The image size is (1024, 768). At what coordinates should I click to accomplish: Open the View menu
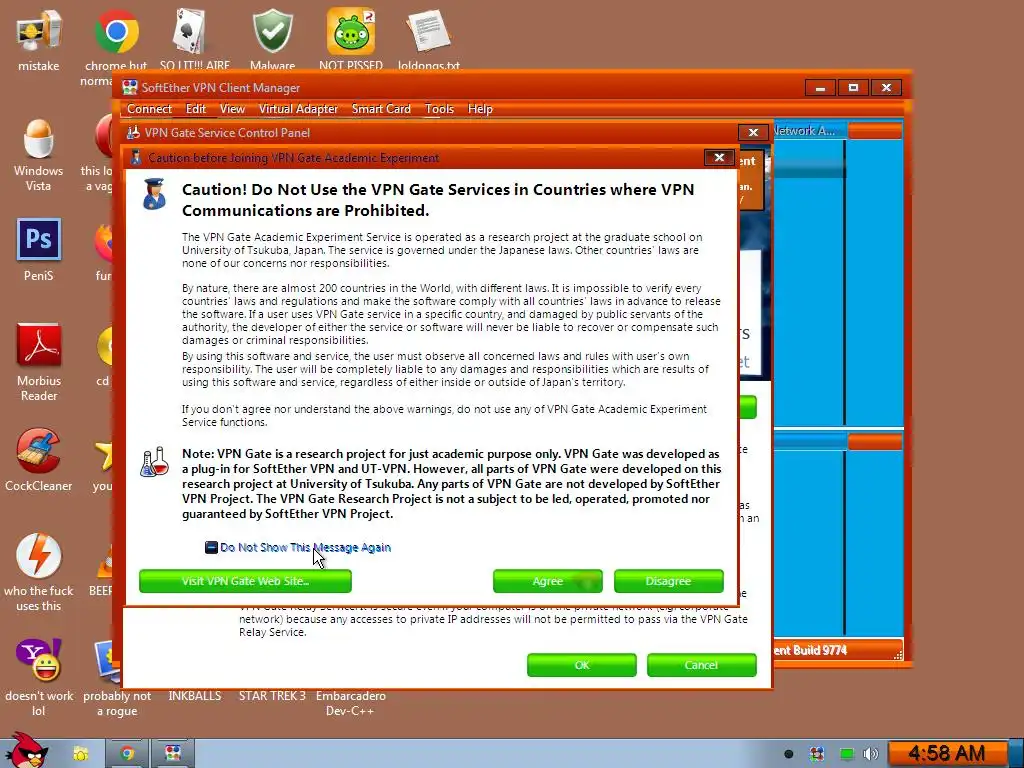(232, 109)
